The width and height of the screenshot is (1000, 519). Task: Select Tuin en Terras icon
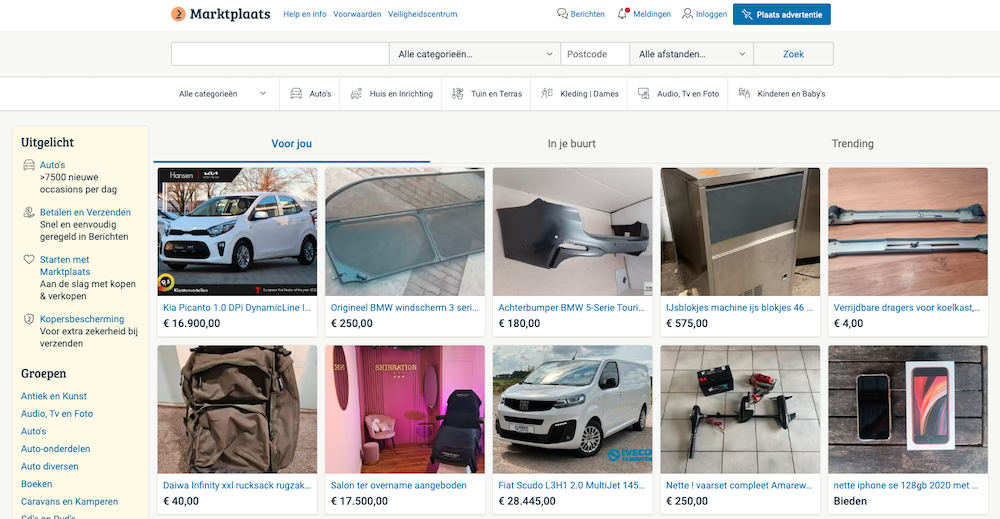coord(458,94)
